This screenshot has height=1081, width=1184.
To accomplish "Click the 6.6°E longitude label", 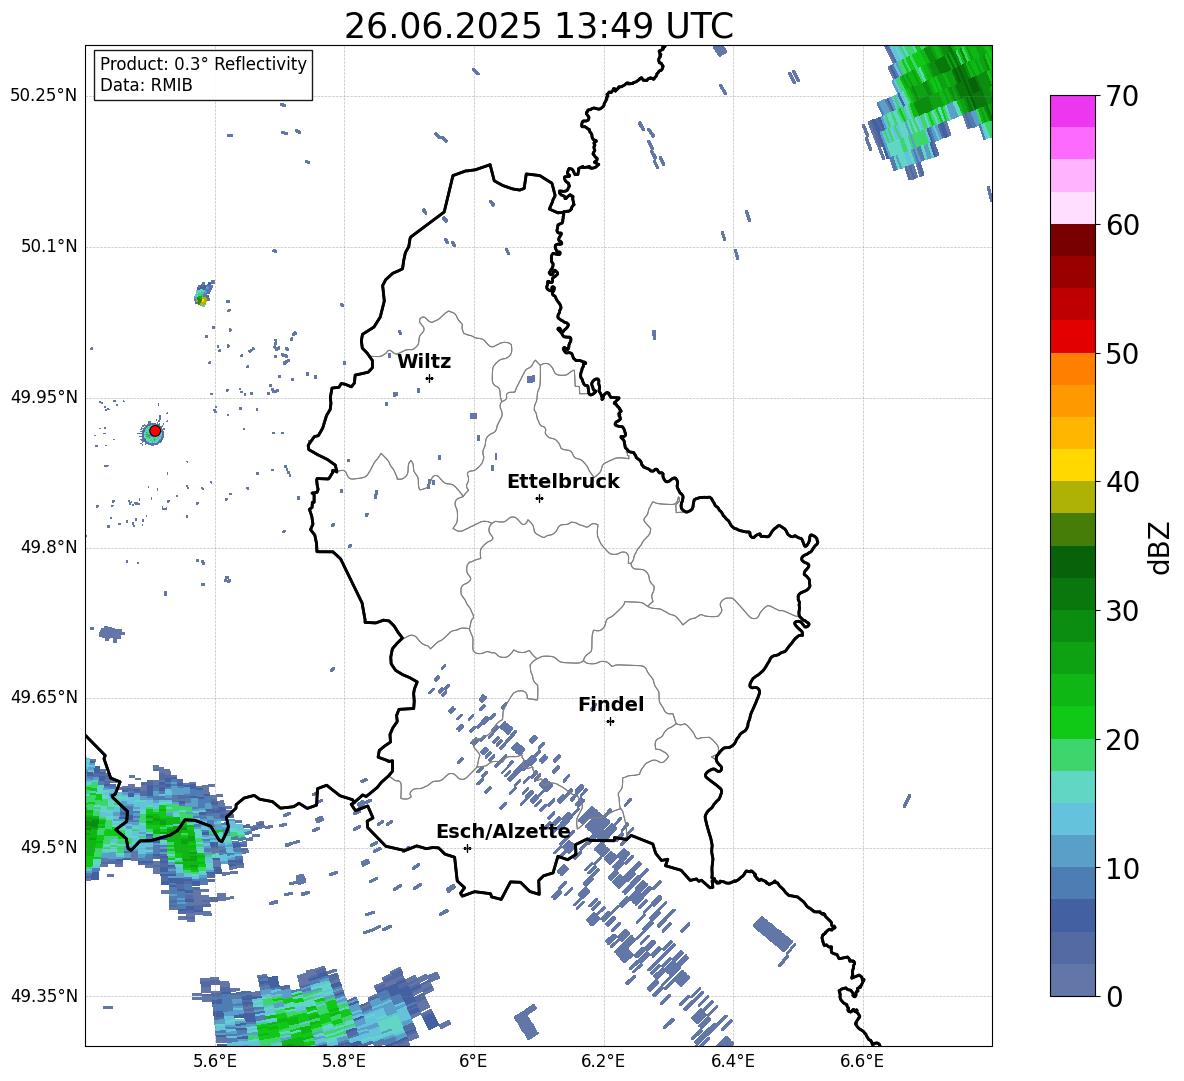I will pyautogui.click(x=862, y=1061).
